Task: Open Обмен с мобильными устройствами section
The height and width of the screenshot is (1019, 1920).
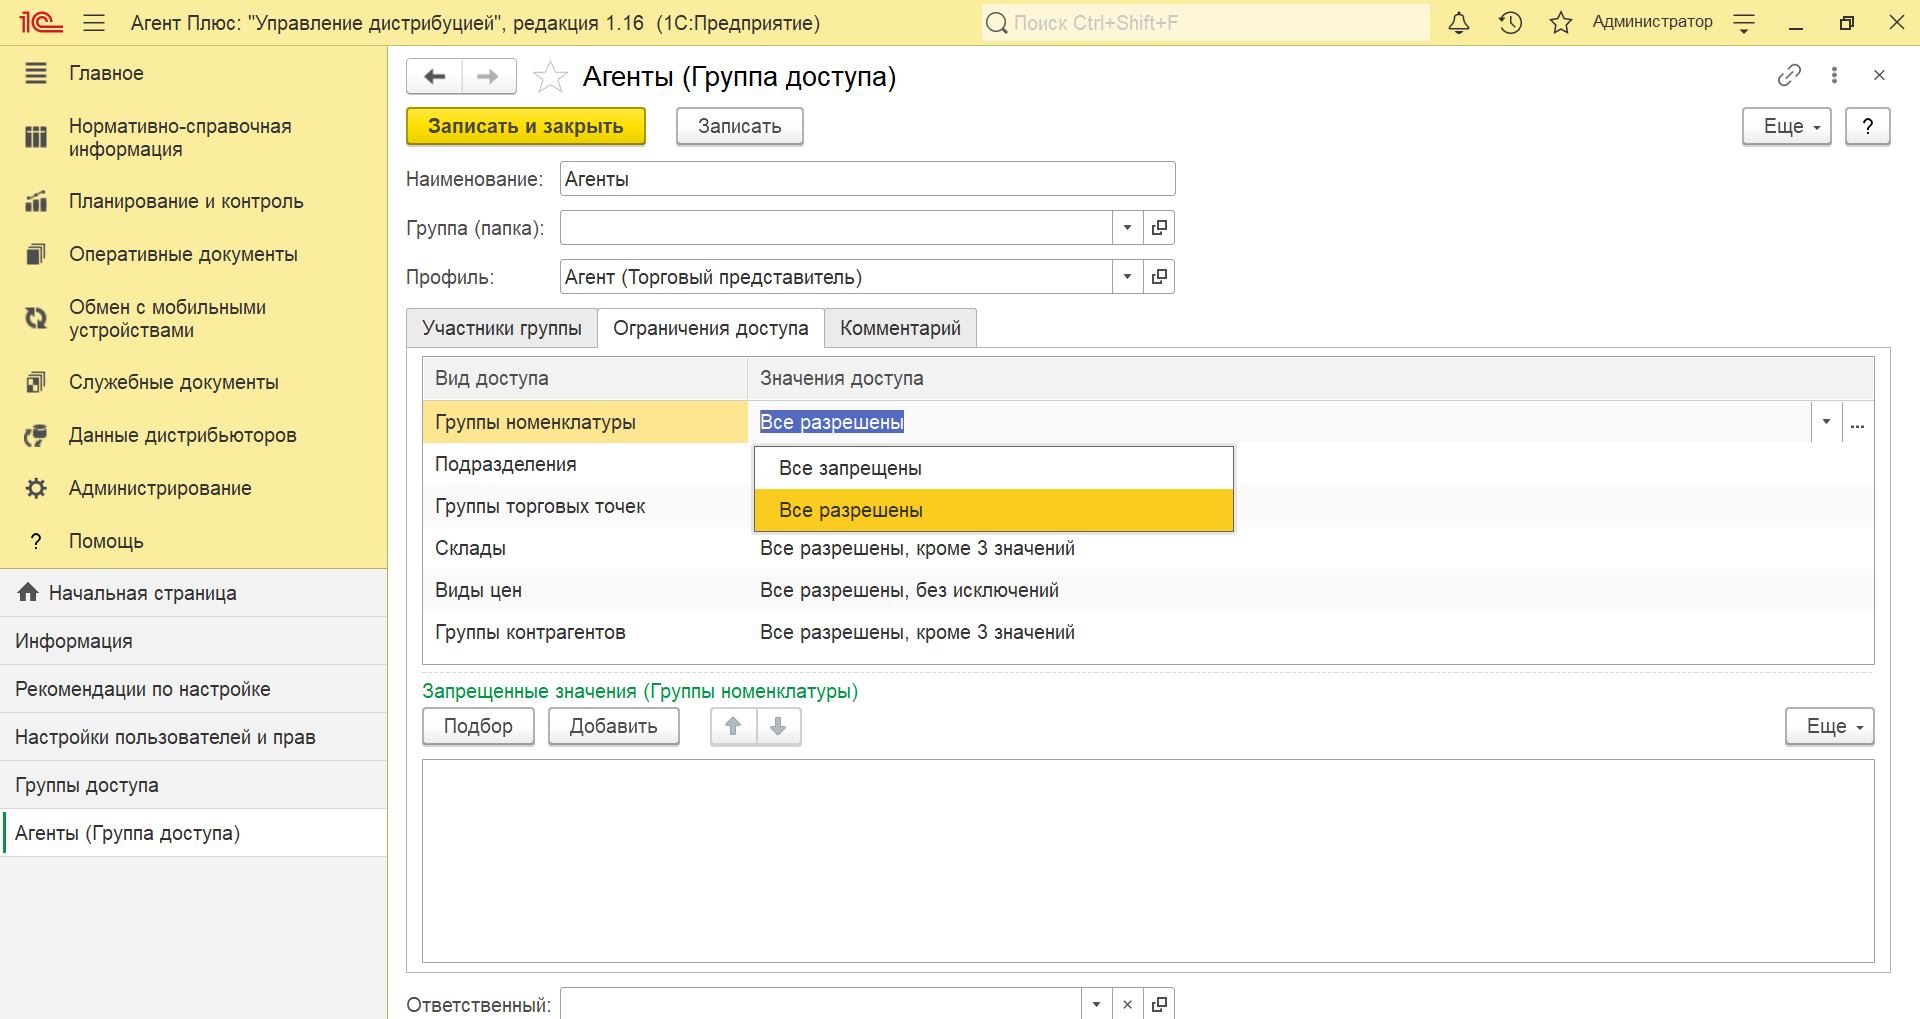Action: 193,319
